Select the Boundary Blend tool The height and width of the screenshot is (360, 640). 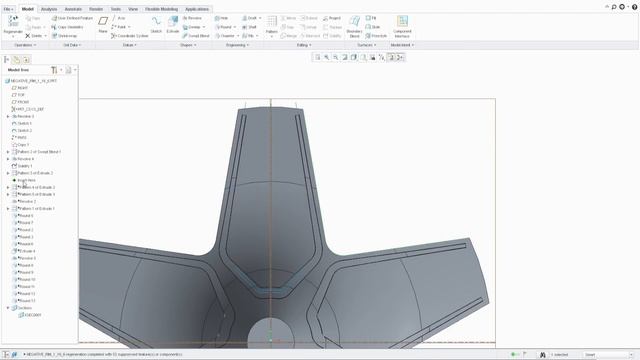pos(354,26)
